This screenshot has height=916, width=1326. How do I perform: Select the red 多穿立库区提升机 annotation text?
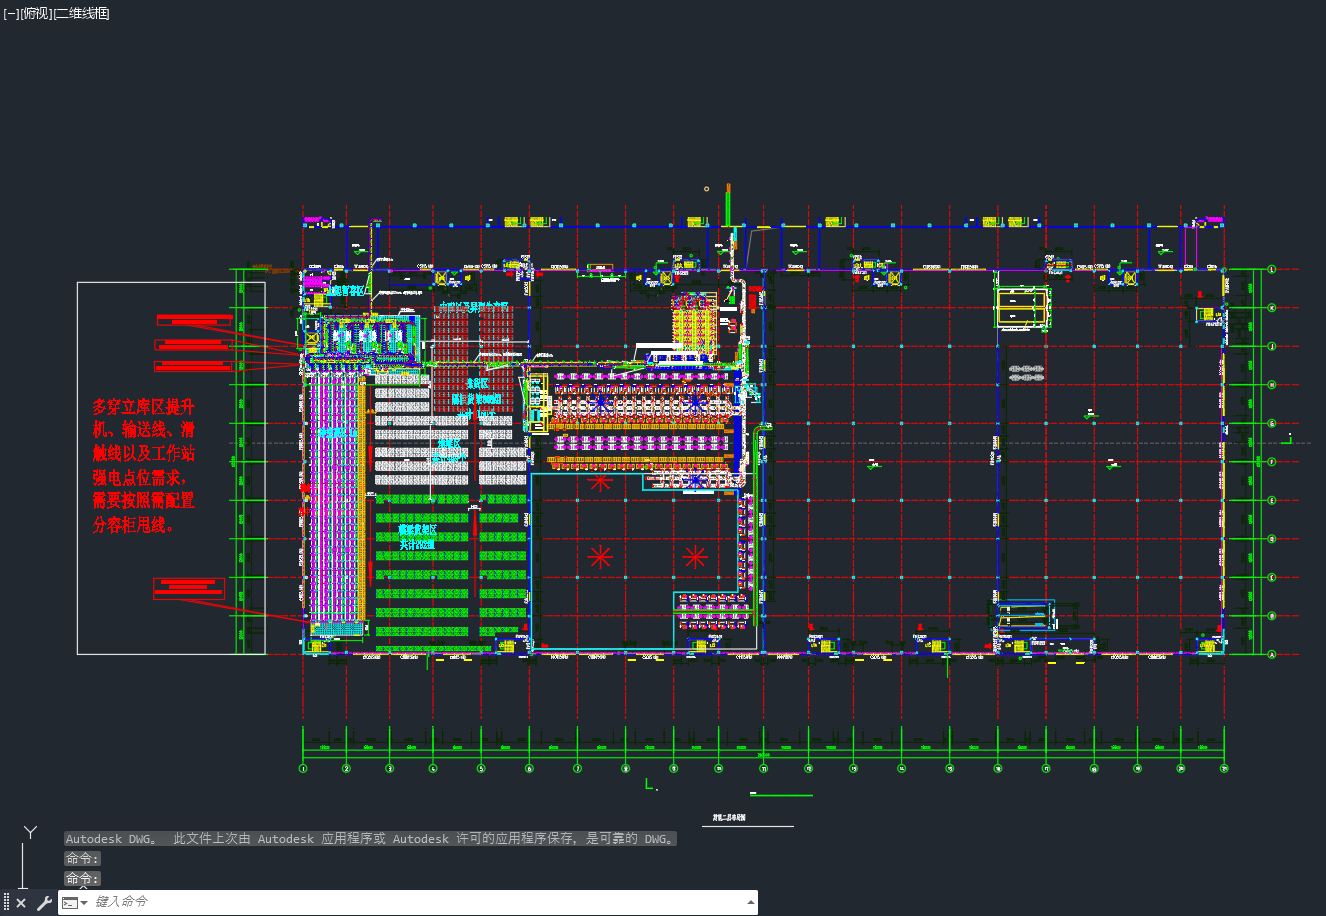pyautogui.click(x=144, y=466)
